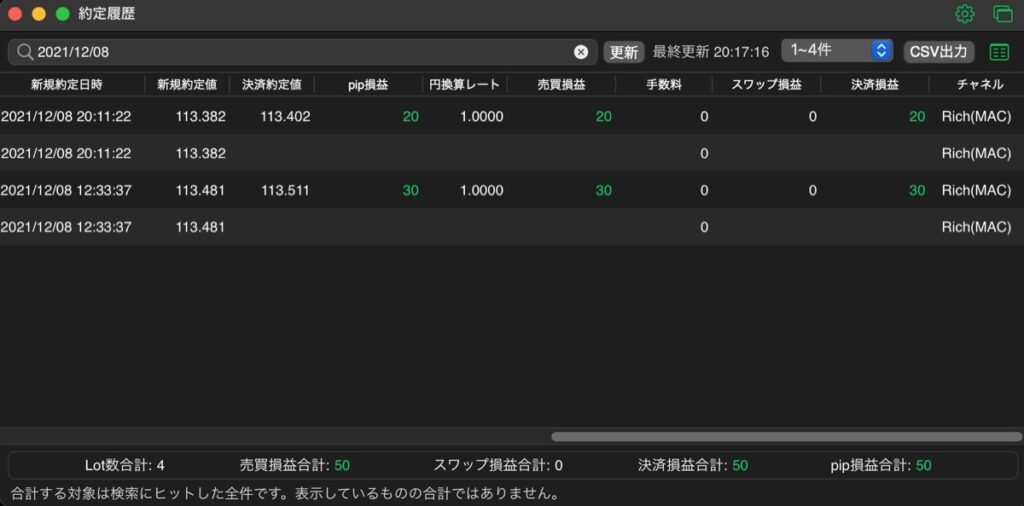
Task: Click the チャネル column header
Action: coord(980,84)
